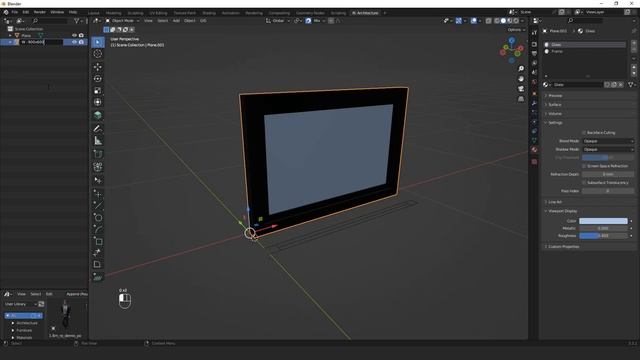Switch perspective/orthographic grid icon
Viewport: 640px width, 360px height.
[521, 99]
